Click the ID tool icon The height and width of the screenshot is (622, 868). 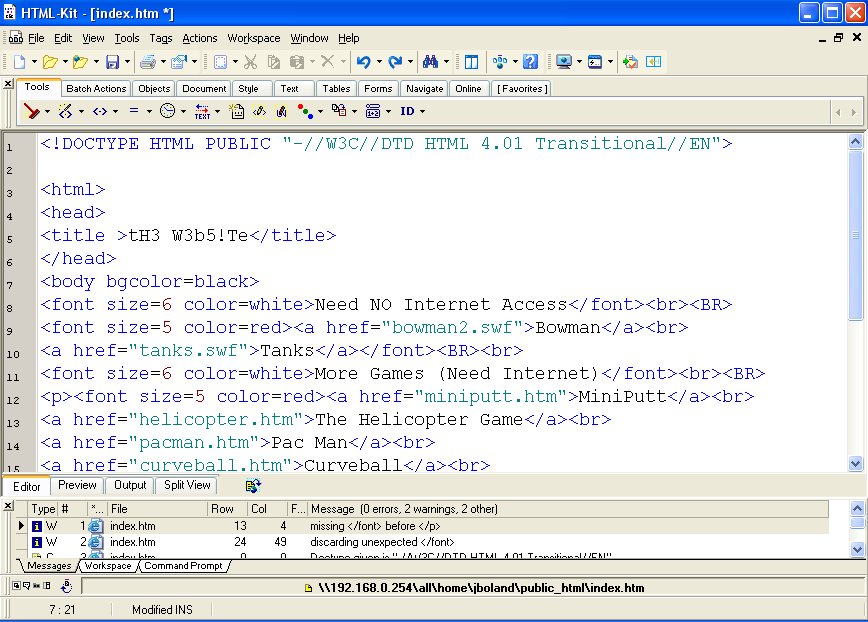click(407, 111)
